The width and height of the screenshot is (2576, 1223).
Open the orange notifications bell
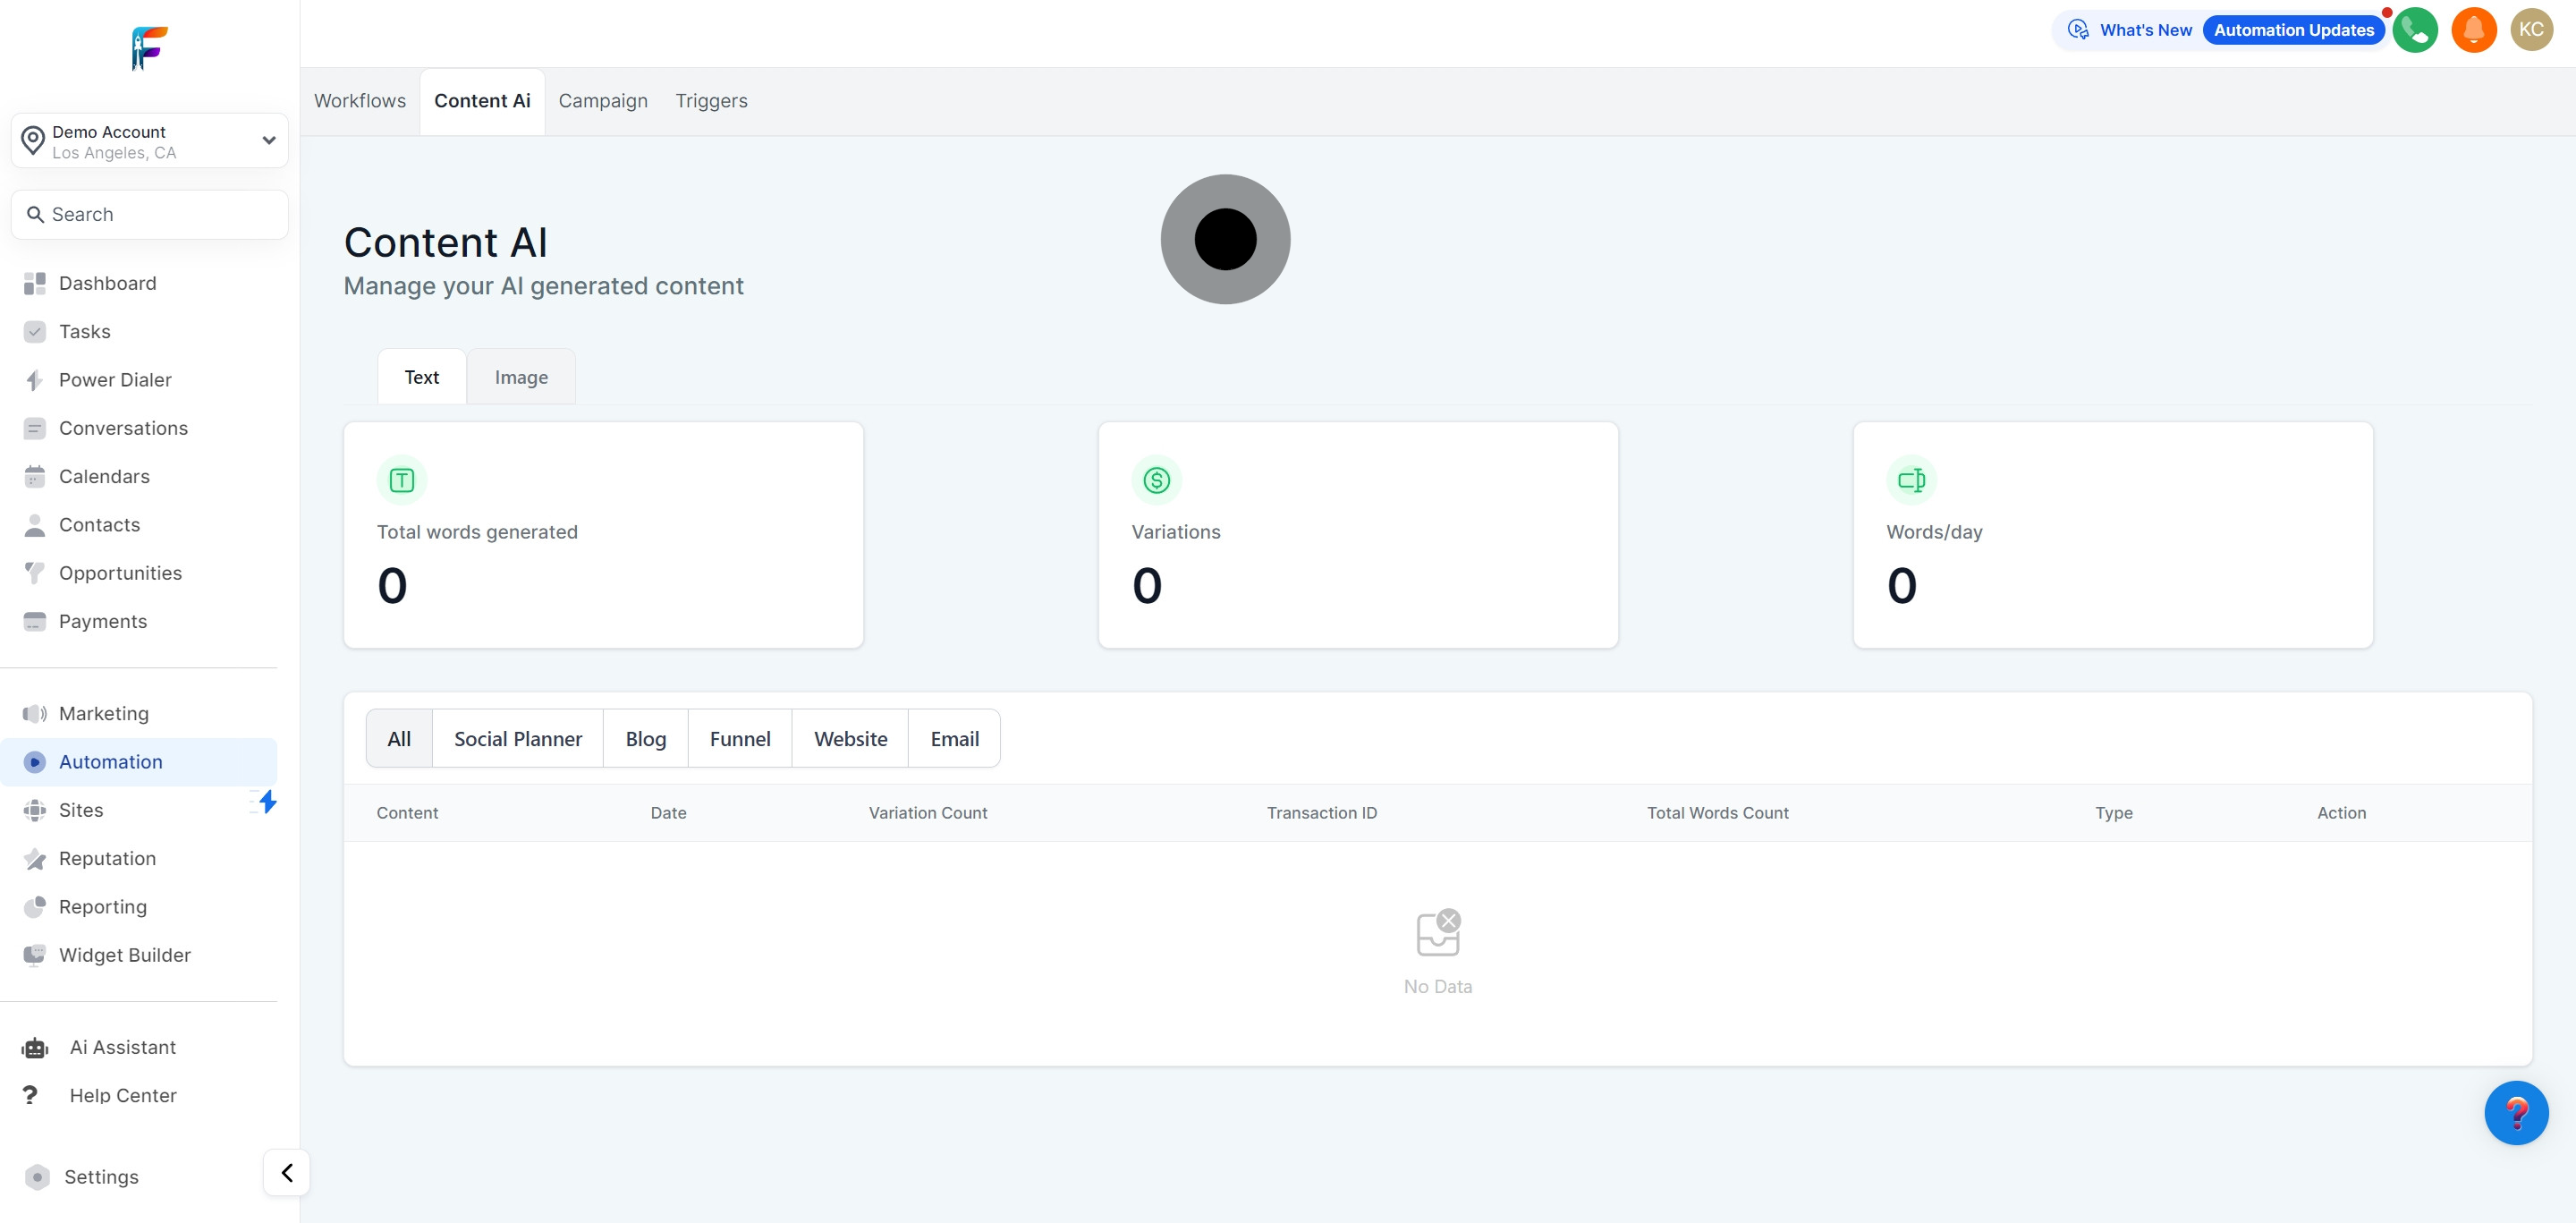pyautogui.click(x=2474, y=30)
